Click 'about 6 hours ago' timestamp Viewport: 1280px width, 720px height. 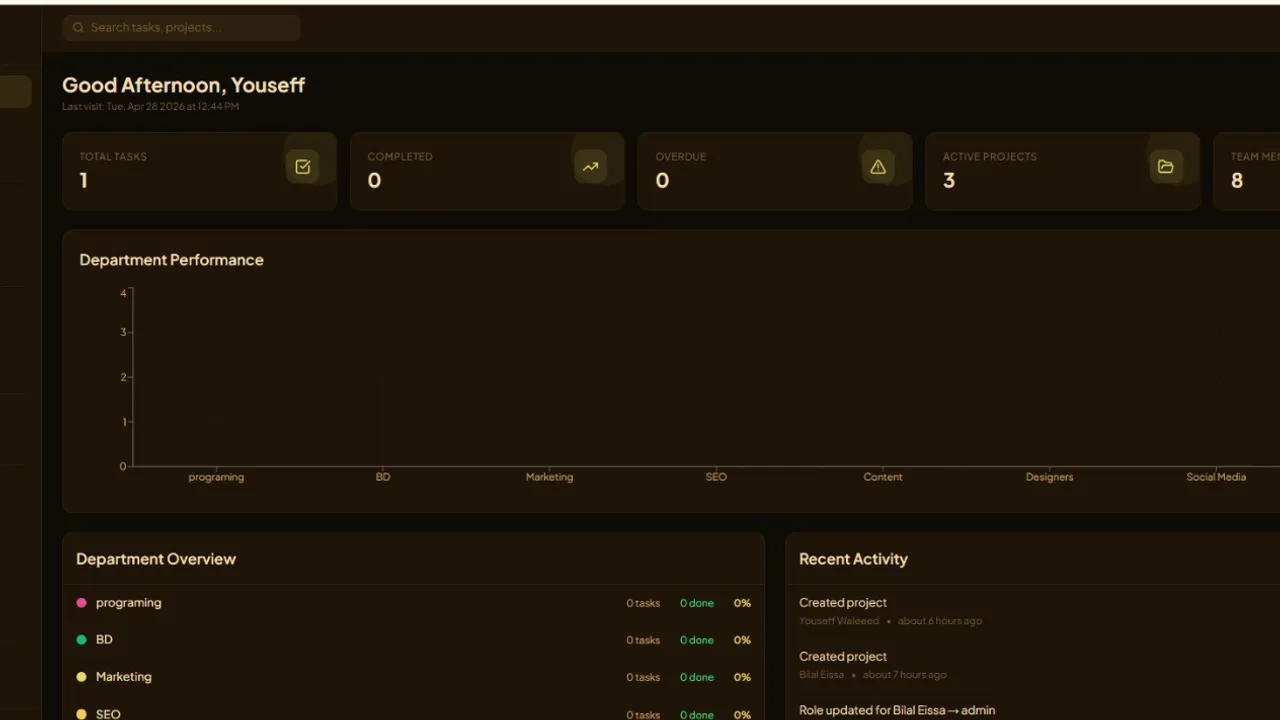point(940,621)
